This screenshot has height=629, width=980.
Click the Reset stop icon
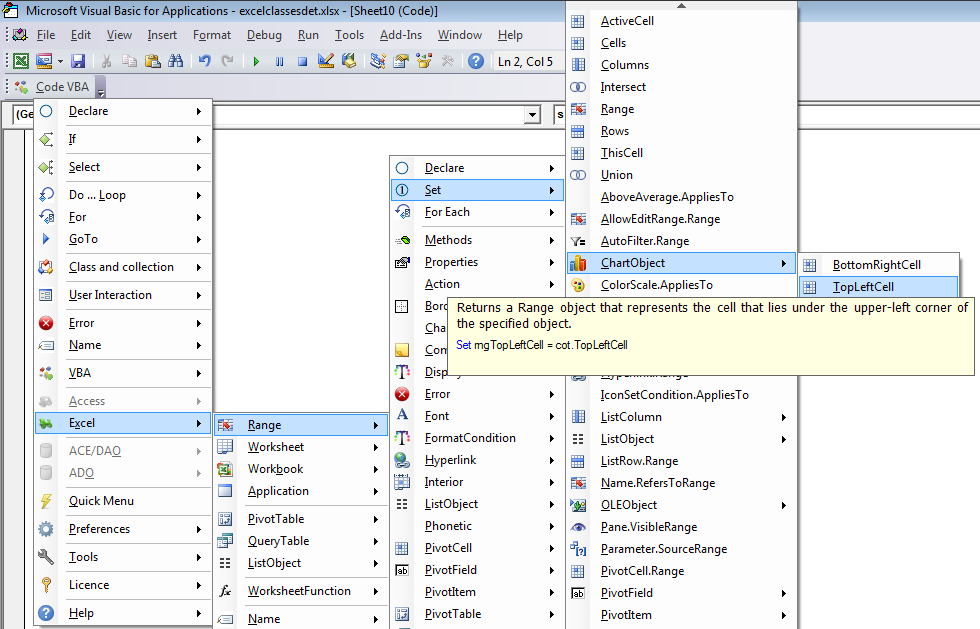click(302, 61)
